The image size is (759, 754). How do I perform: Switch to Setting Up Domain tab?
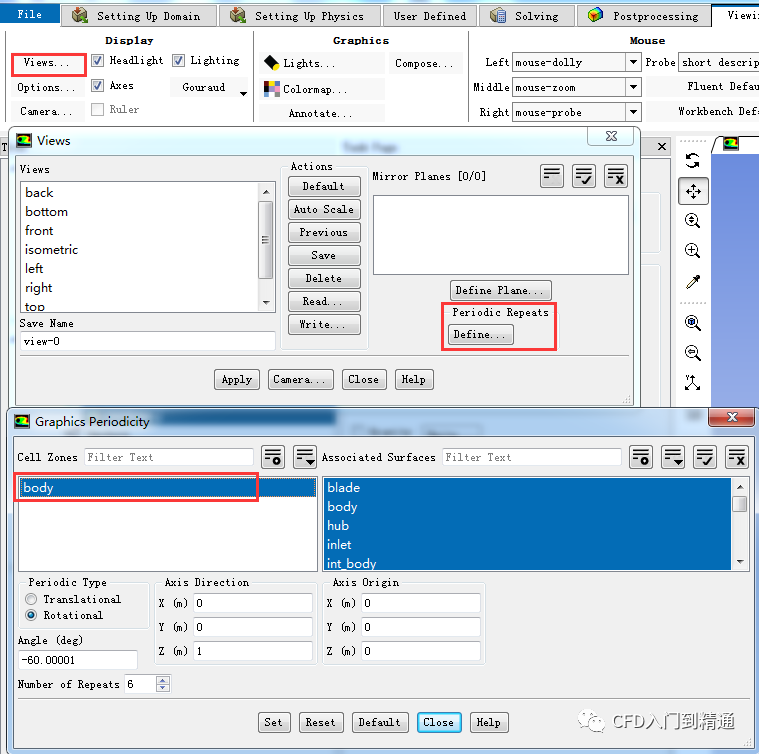[x=138, y=15]
